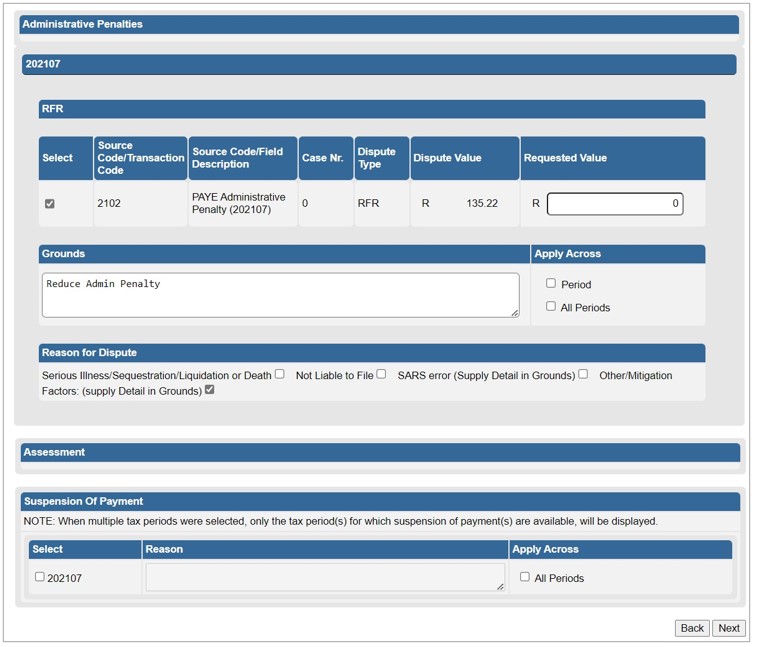Uncheck the Select checkbox for code 2102
The height and width of the screenshot is (647, 762).
tap(50, 204)
